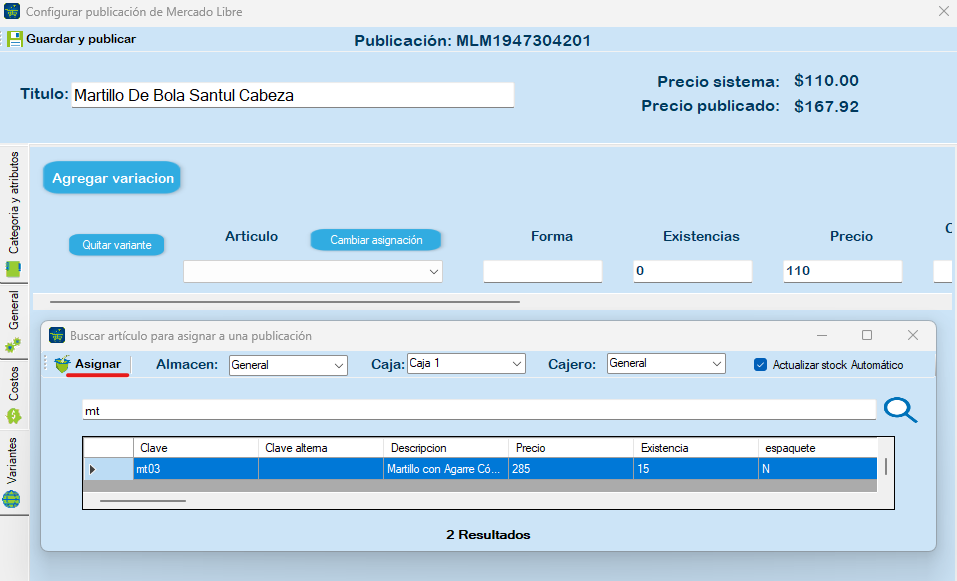Click the Costos tab icon
957x581 pixels.
pos(13,415)
